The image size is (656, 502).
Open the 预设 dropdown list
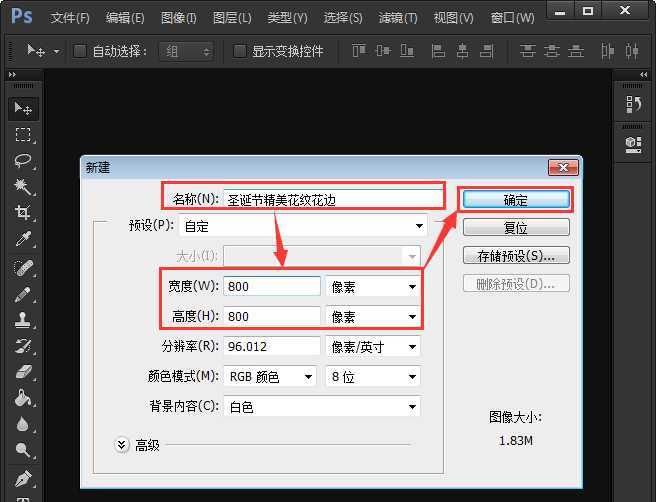click(x=303, y=226)
